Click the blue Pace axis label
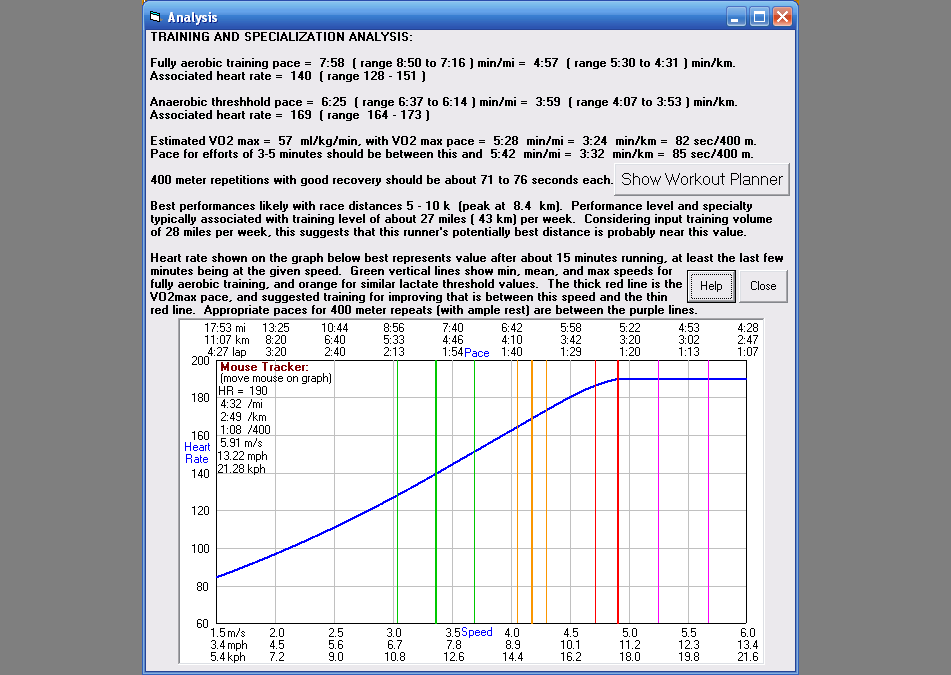951x675 pixels. point(477,352)
